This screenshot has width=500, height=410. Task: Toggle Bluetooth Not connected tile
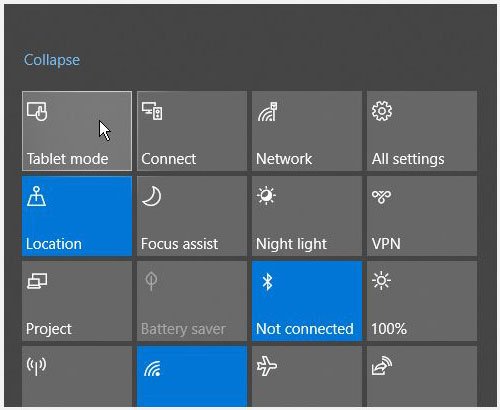click(307, 301)
